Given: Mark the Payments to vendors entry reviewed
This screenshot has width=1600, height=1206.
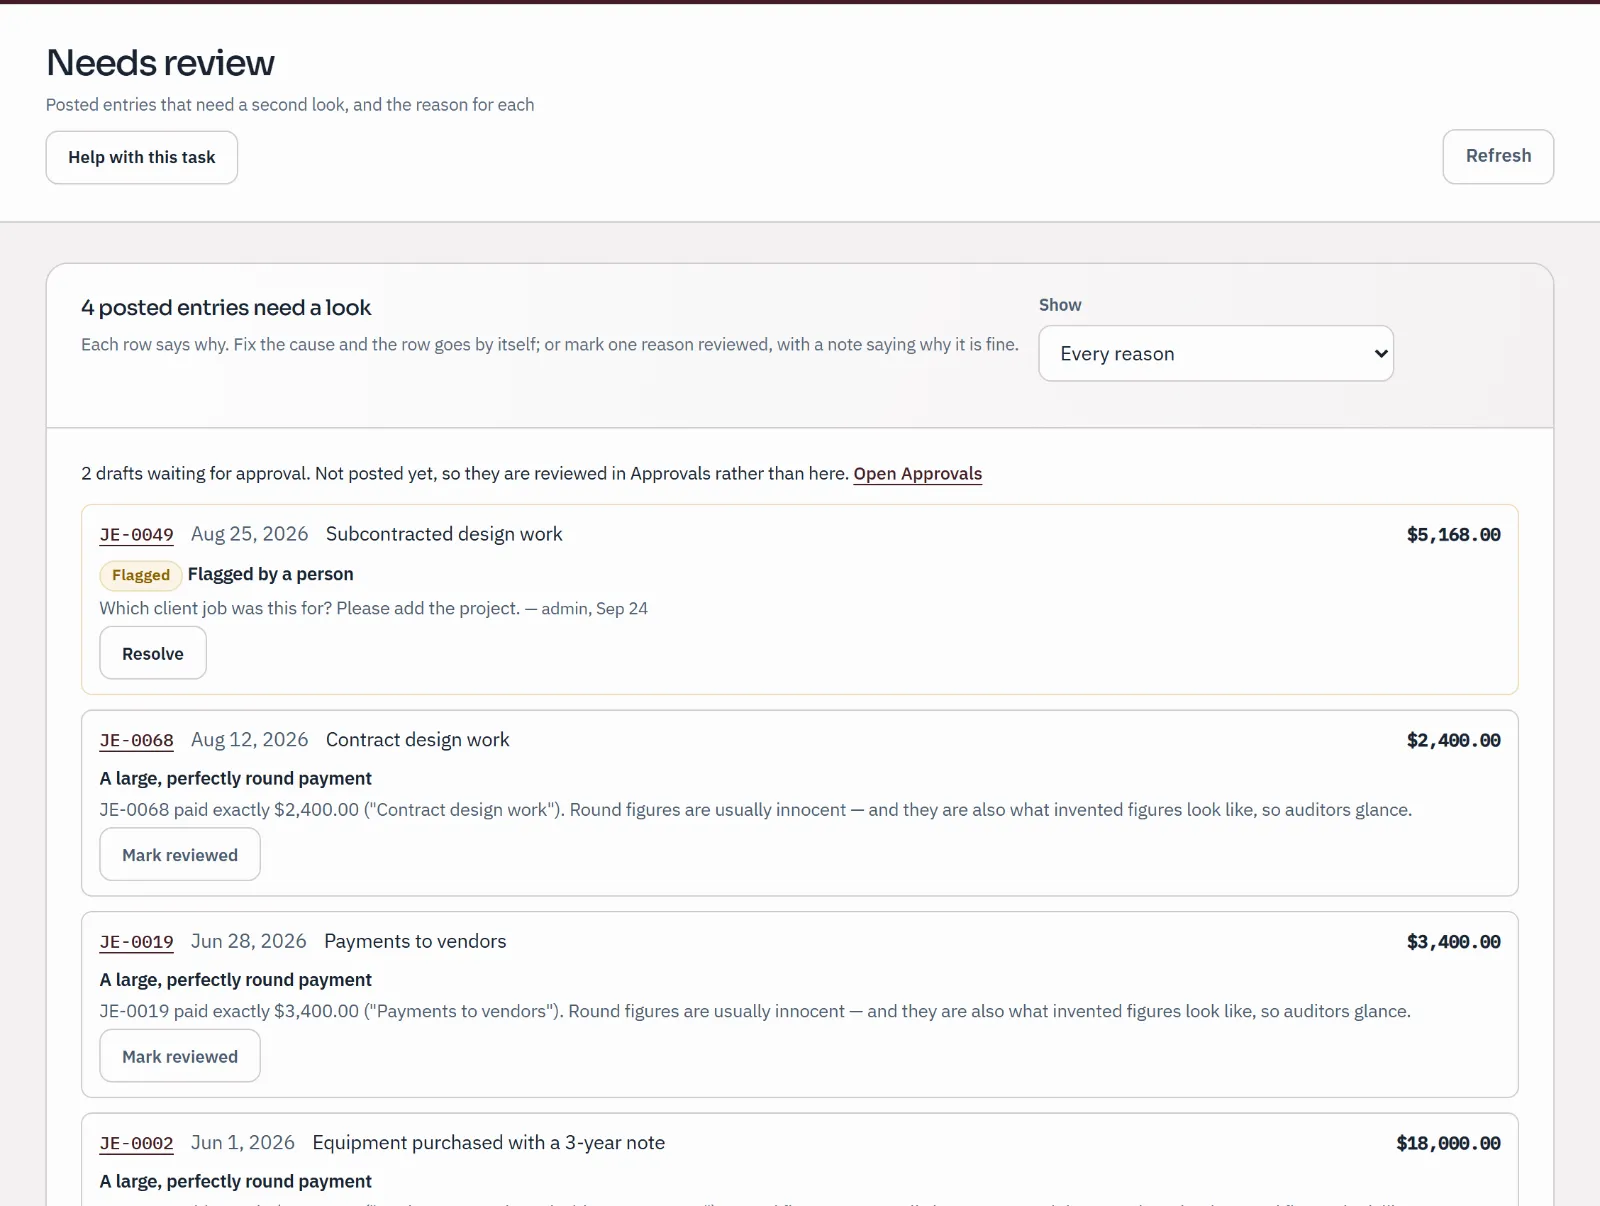Looking at the screenshot, I should 180,1056.
